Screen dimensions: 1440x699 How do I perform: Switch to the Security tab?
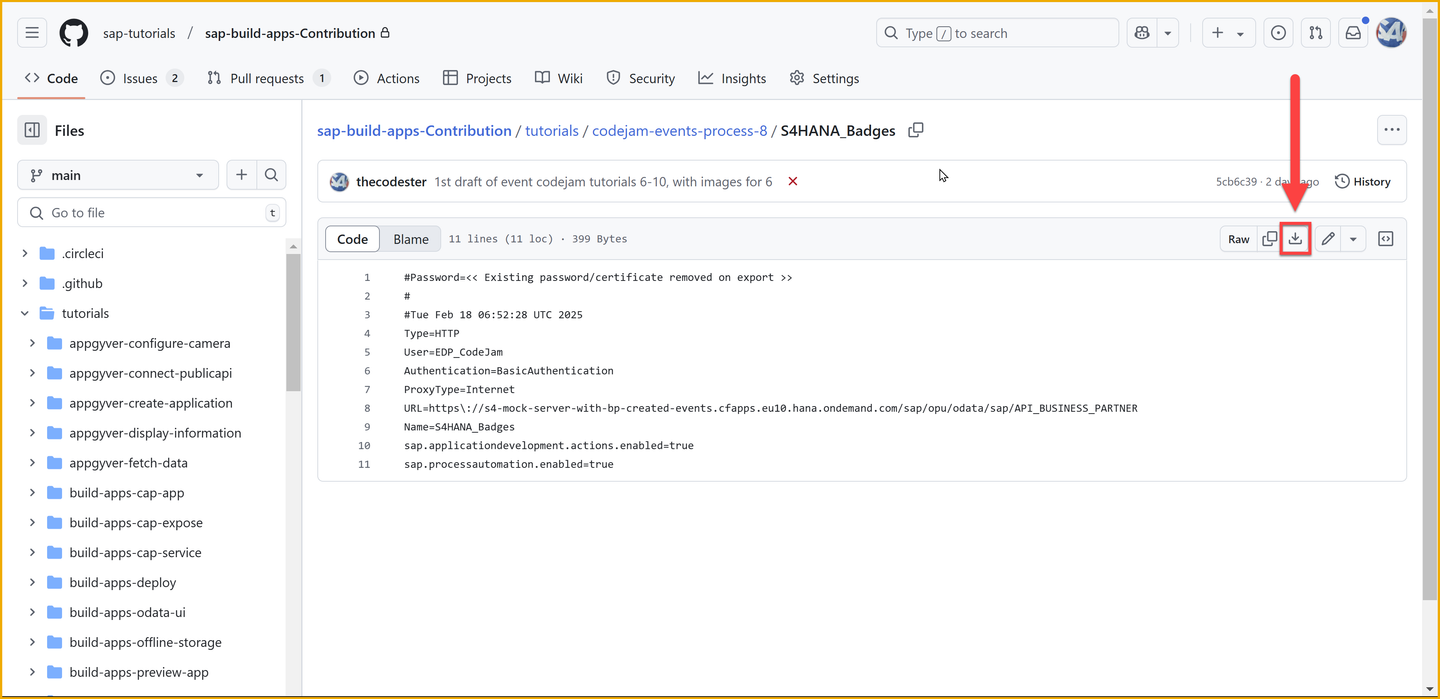(x=641, y=78)
